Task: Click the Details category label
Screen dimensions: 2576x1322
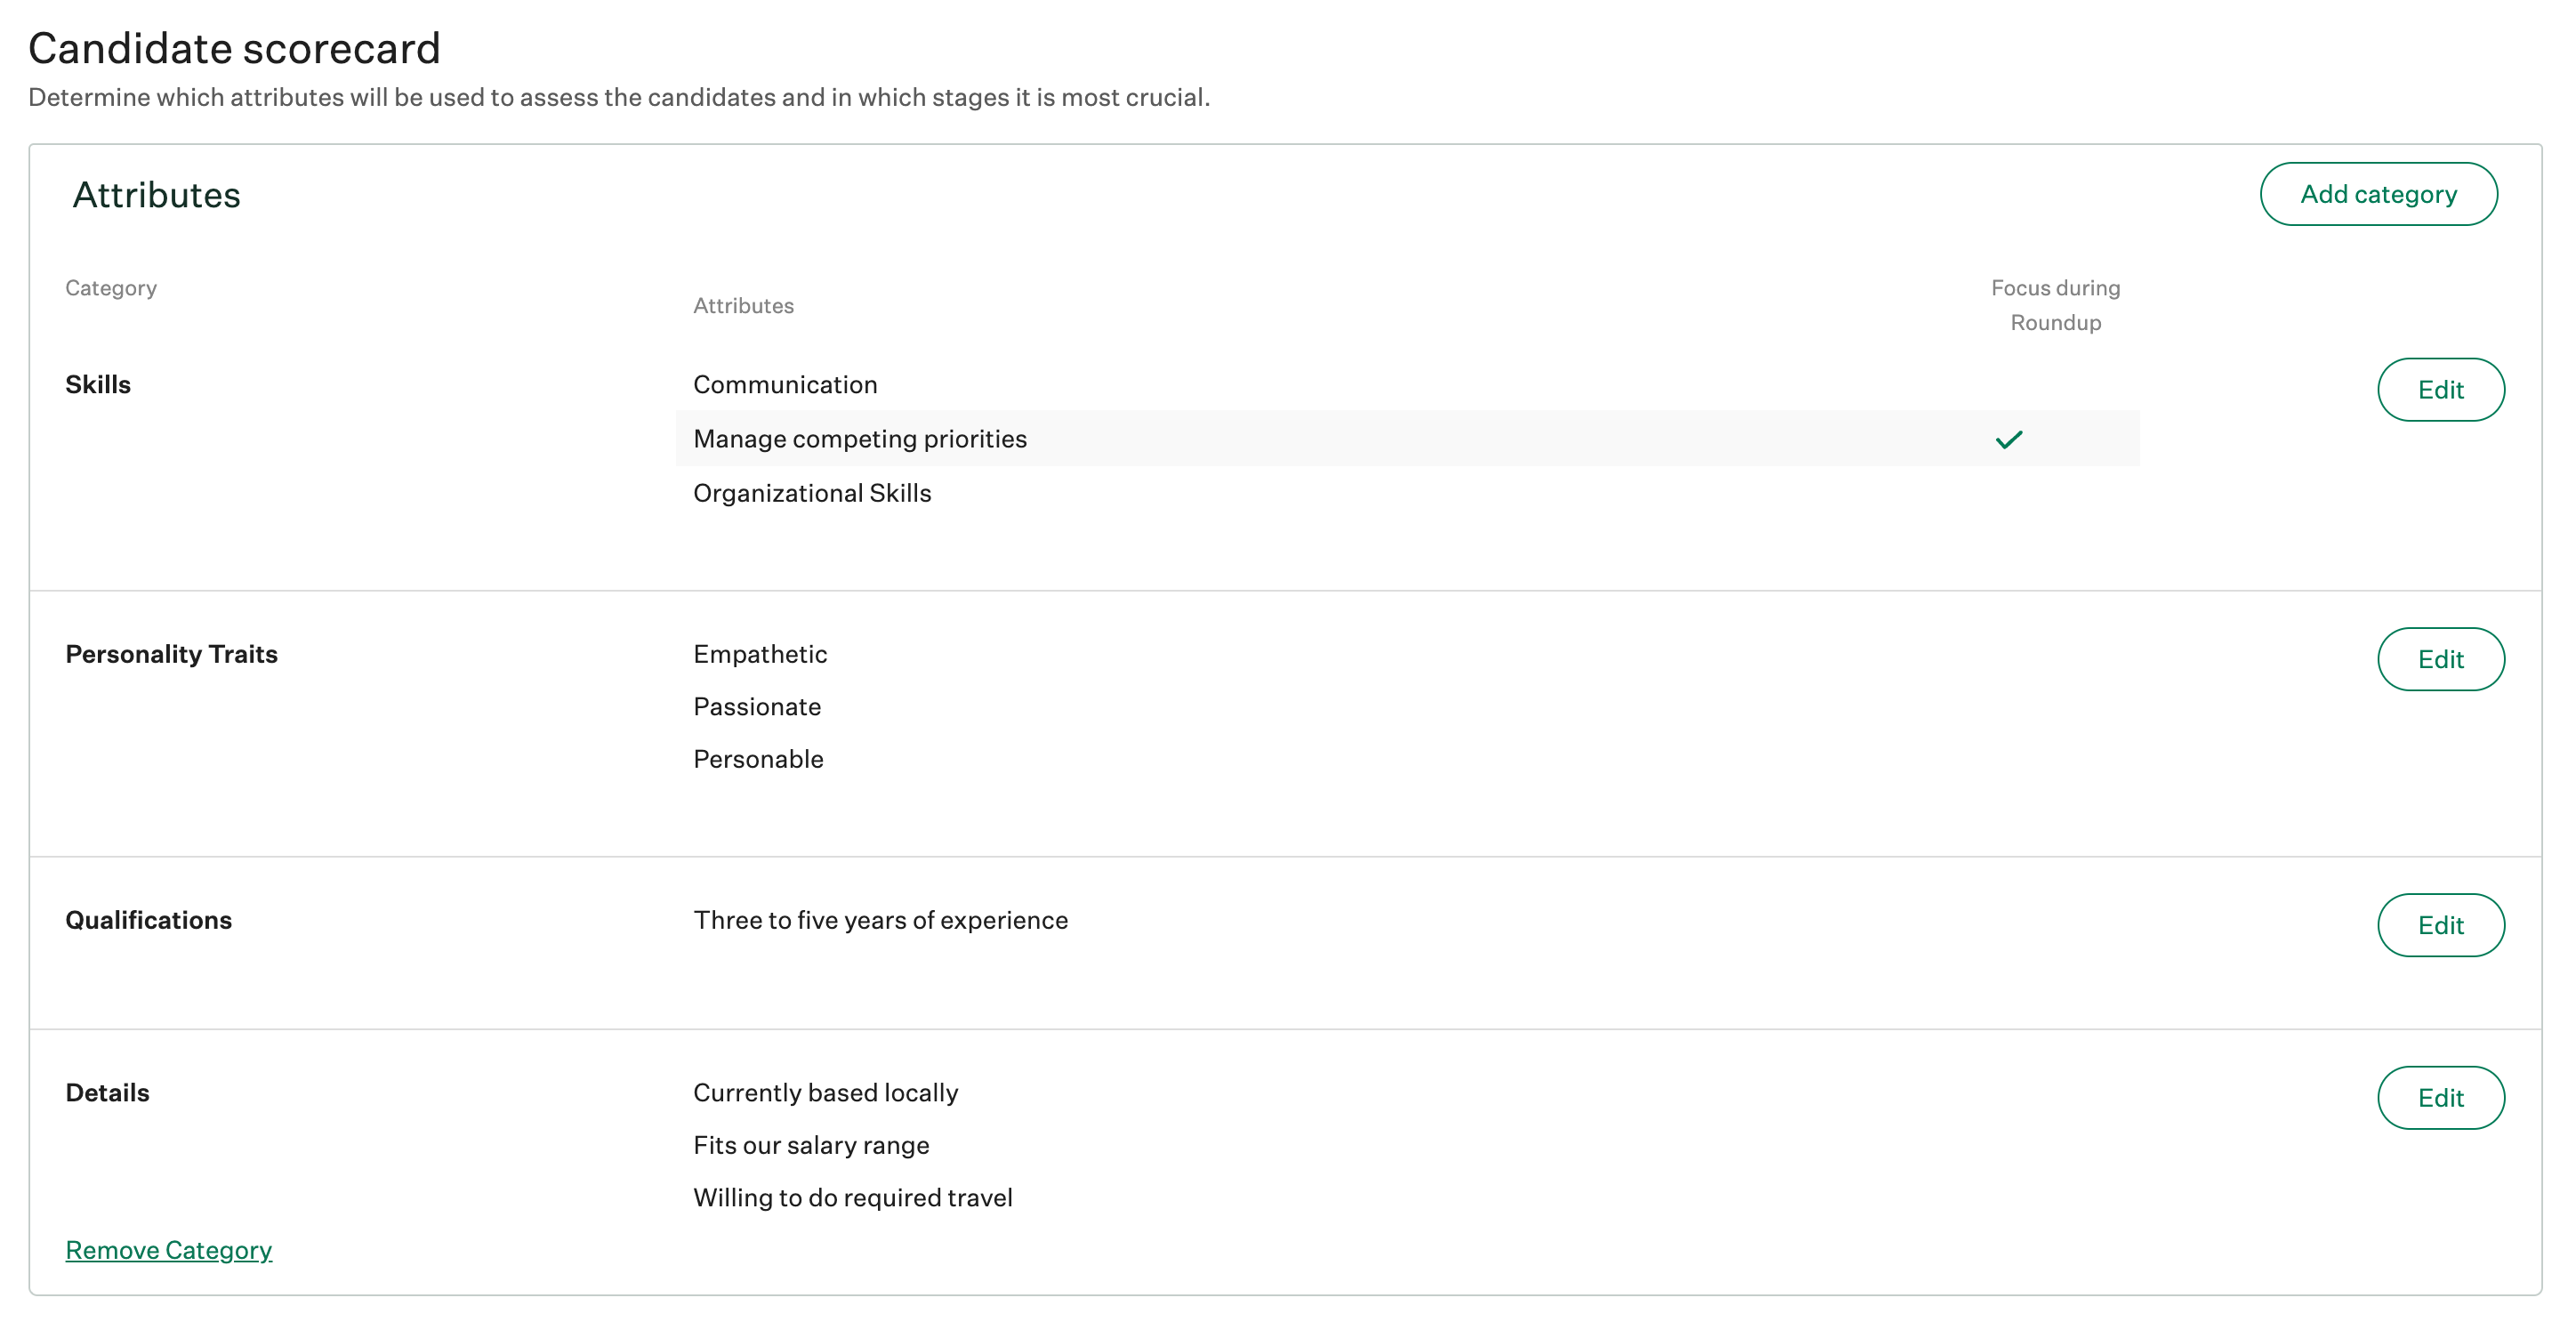Action: click(x=107, y=1093)
